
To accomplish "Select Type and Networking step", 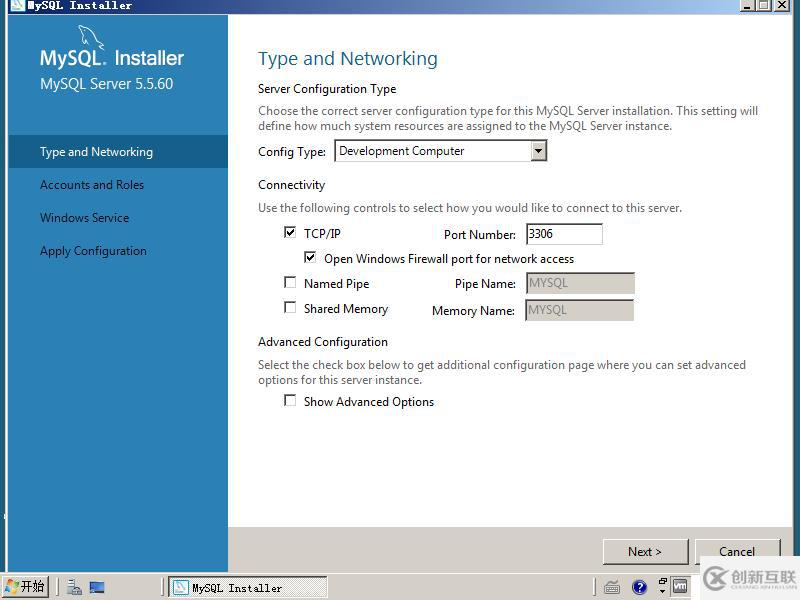I will [x=118, y=152].
